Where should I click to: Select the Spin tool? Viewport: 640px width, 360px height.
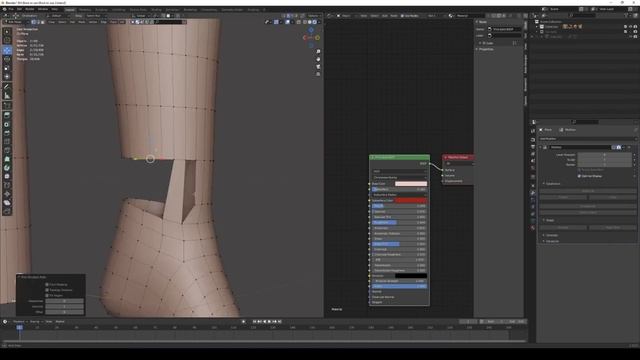pyautogui.click(x=7, y=167)
